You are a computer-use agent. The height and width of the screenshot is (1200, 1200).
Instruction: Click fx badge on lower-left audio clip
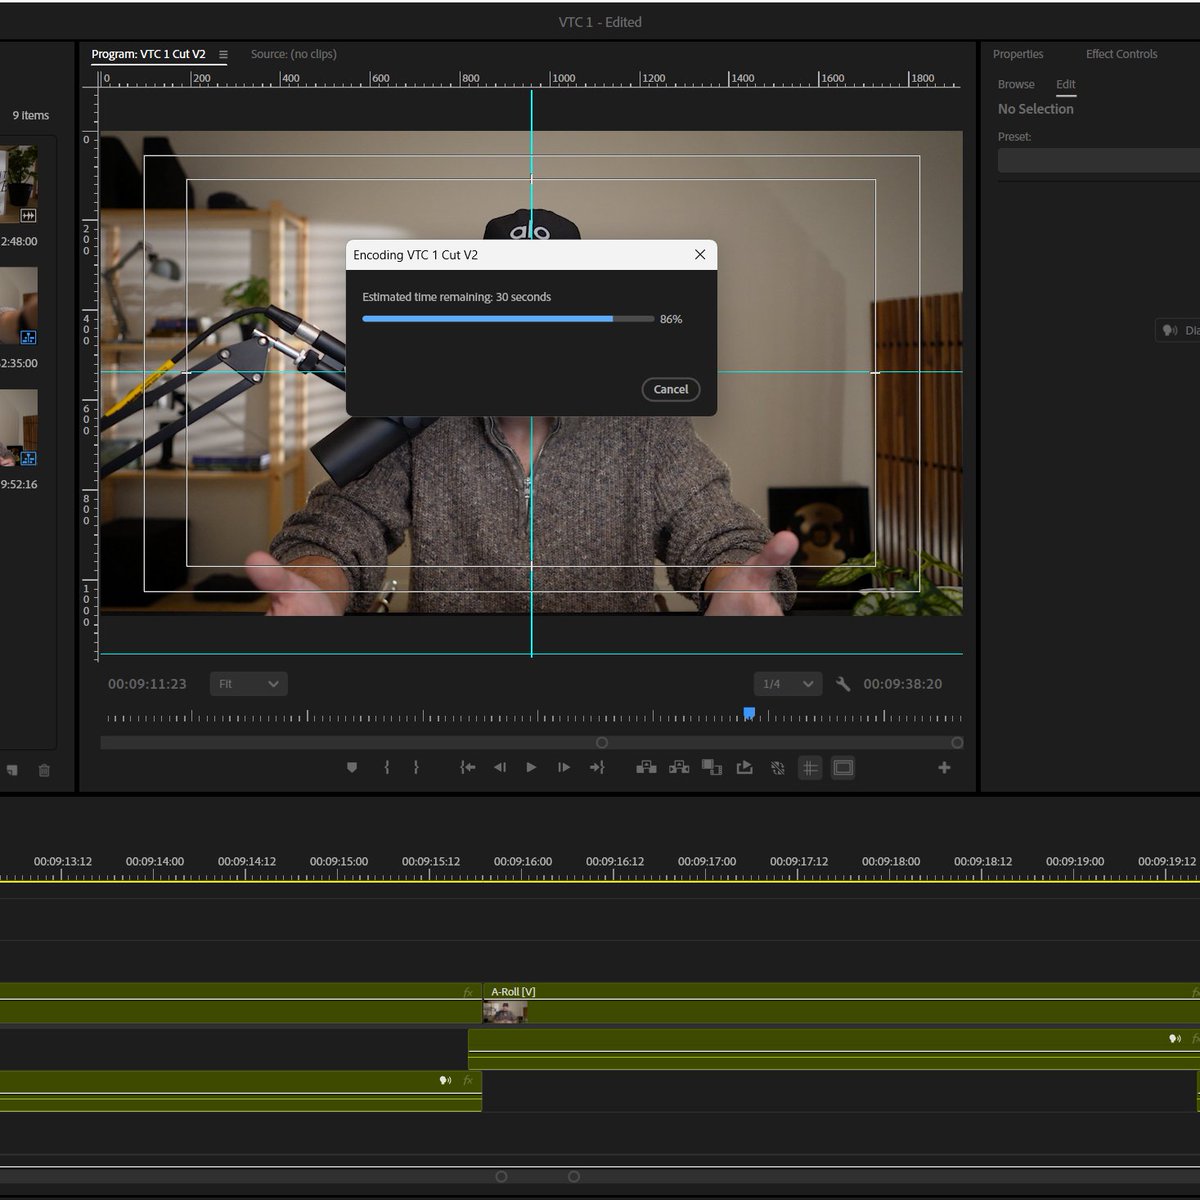click(468, 1081)
